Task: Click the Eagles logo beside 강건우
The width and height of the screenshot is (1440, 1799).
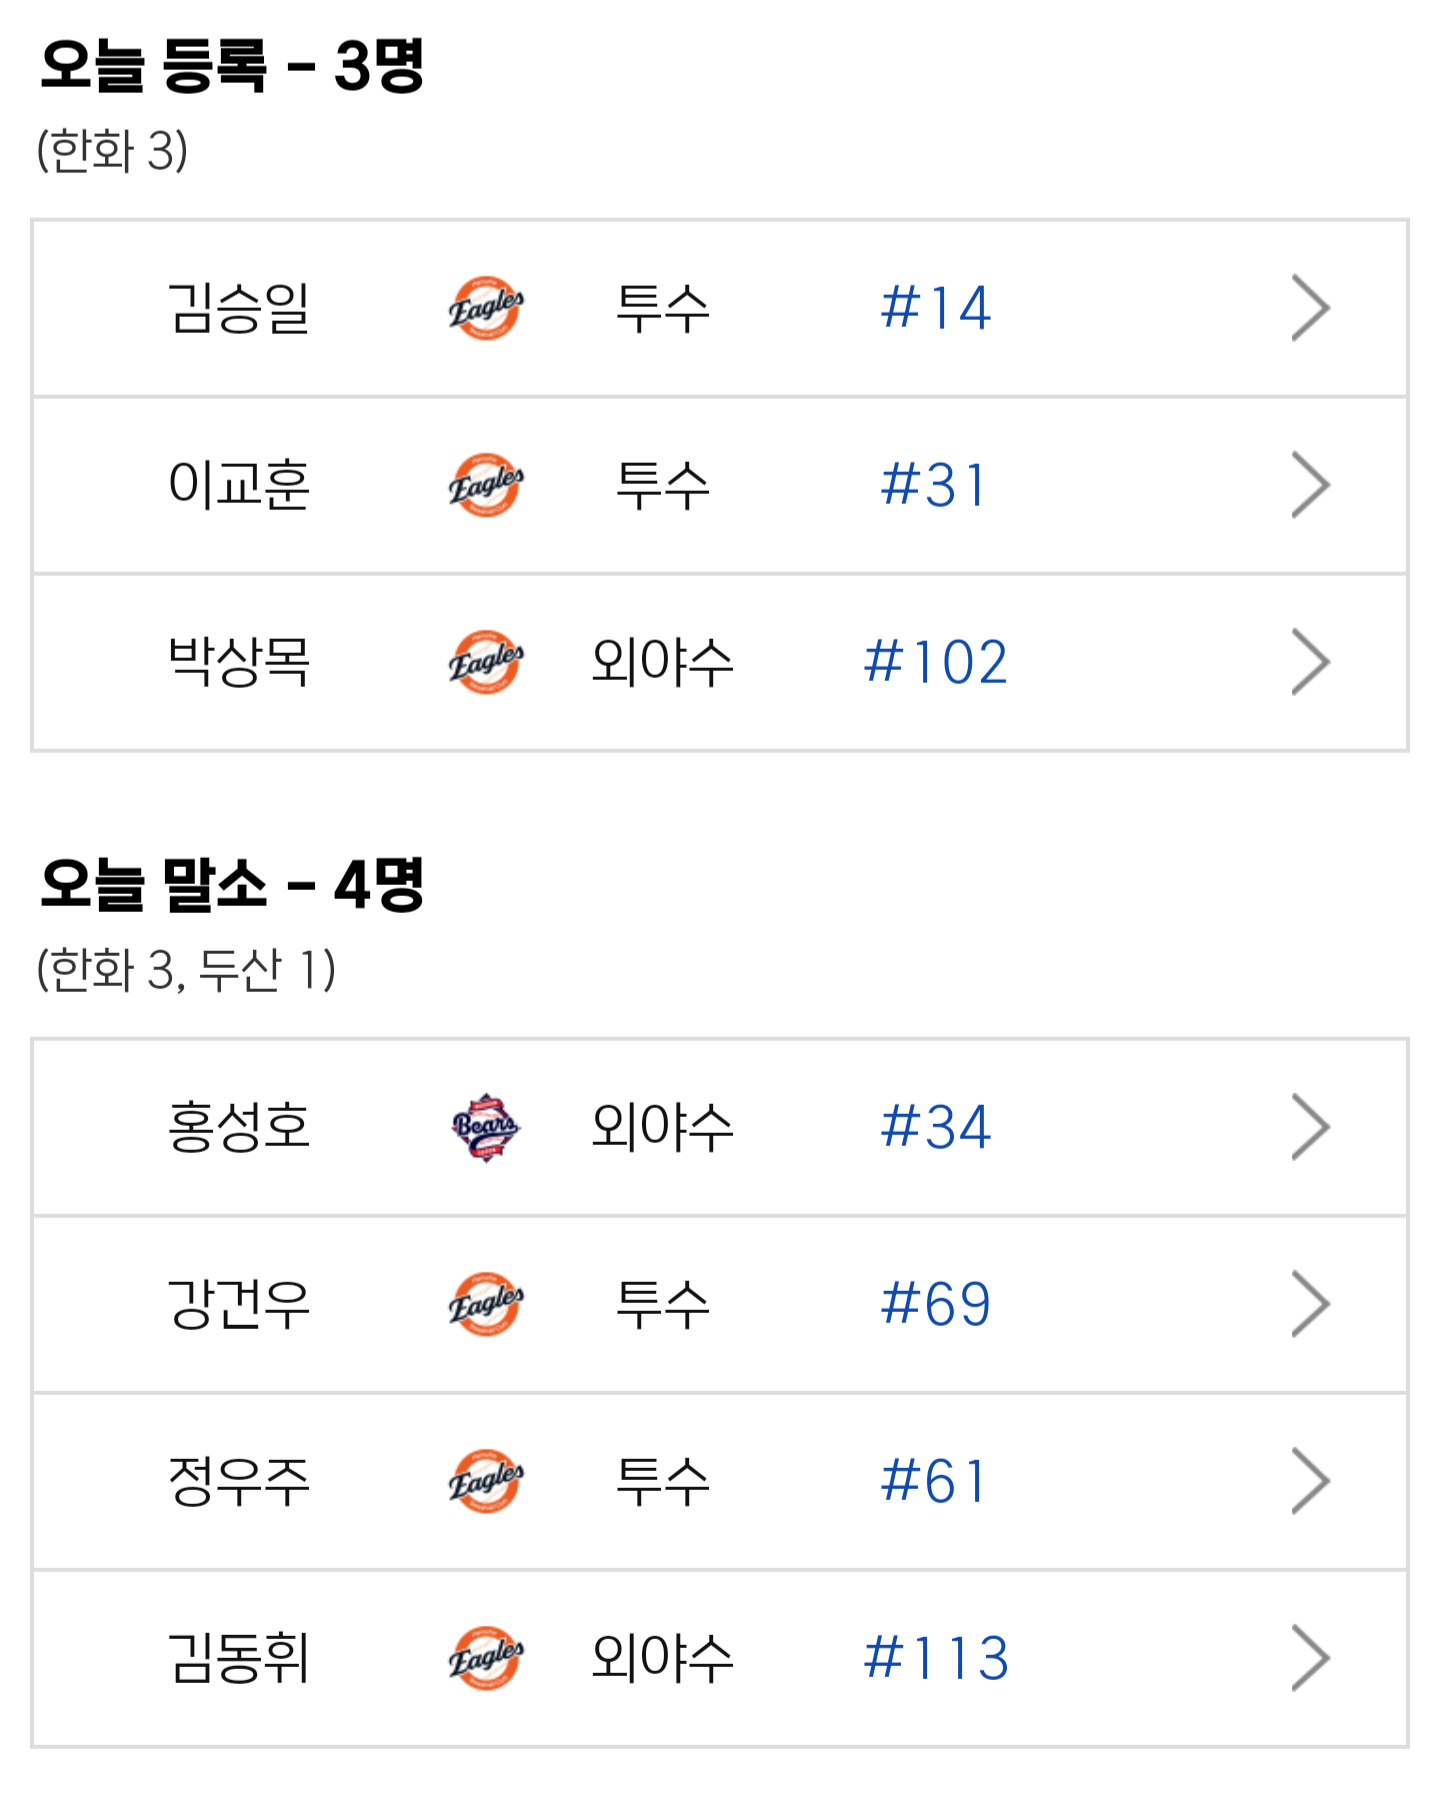Action: coord(486,1304)
